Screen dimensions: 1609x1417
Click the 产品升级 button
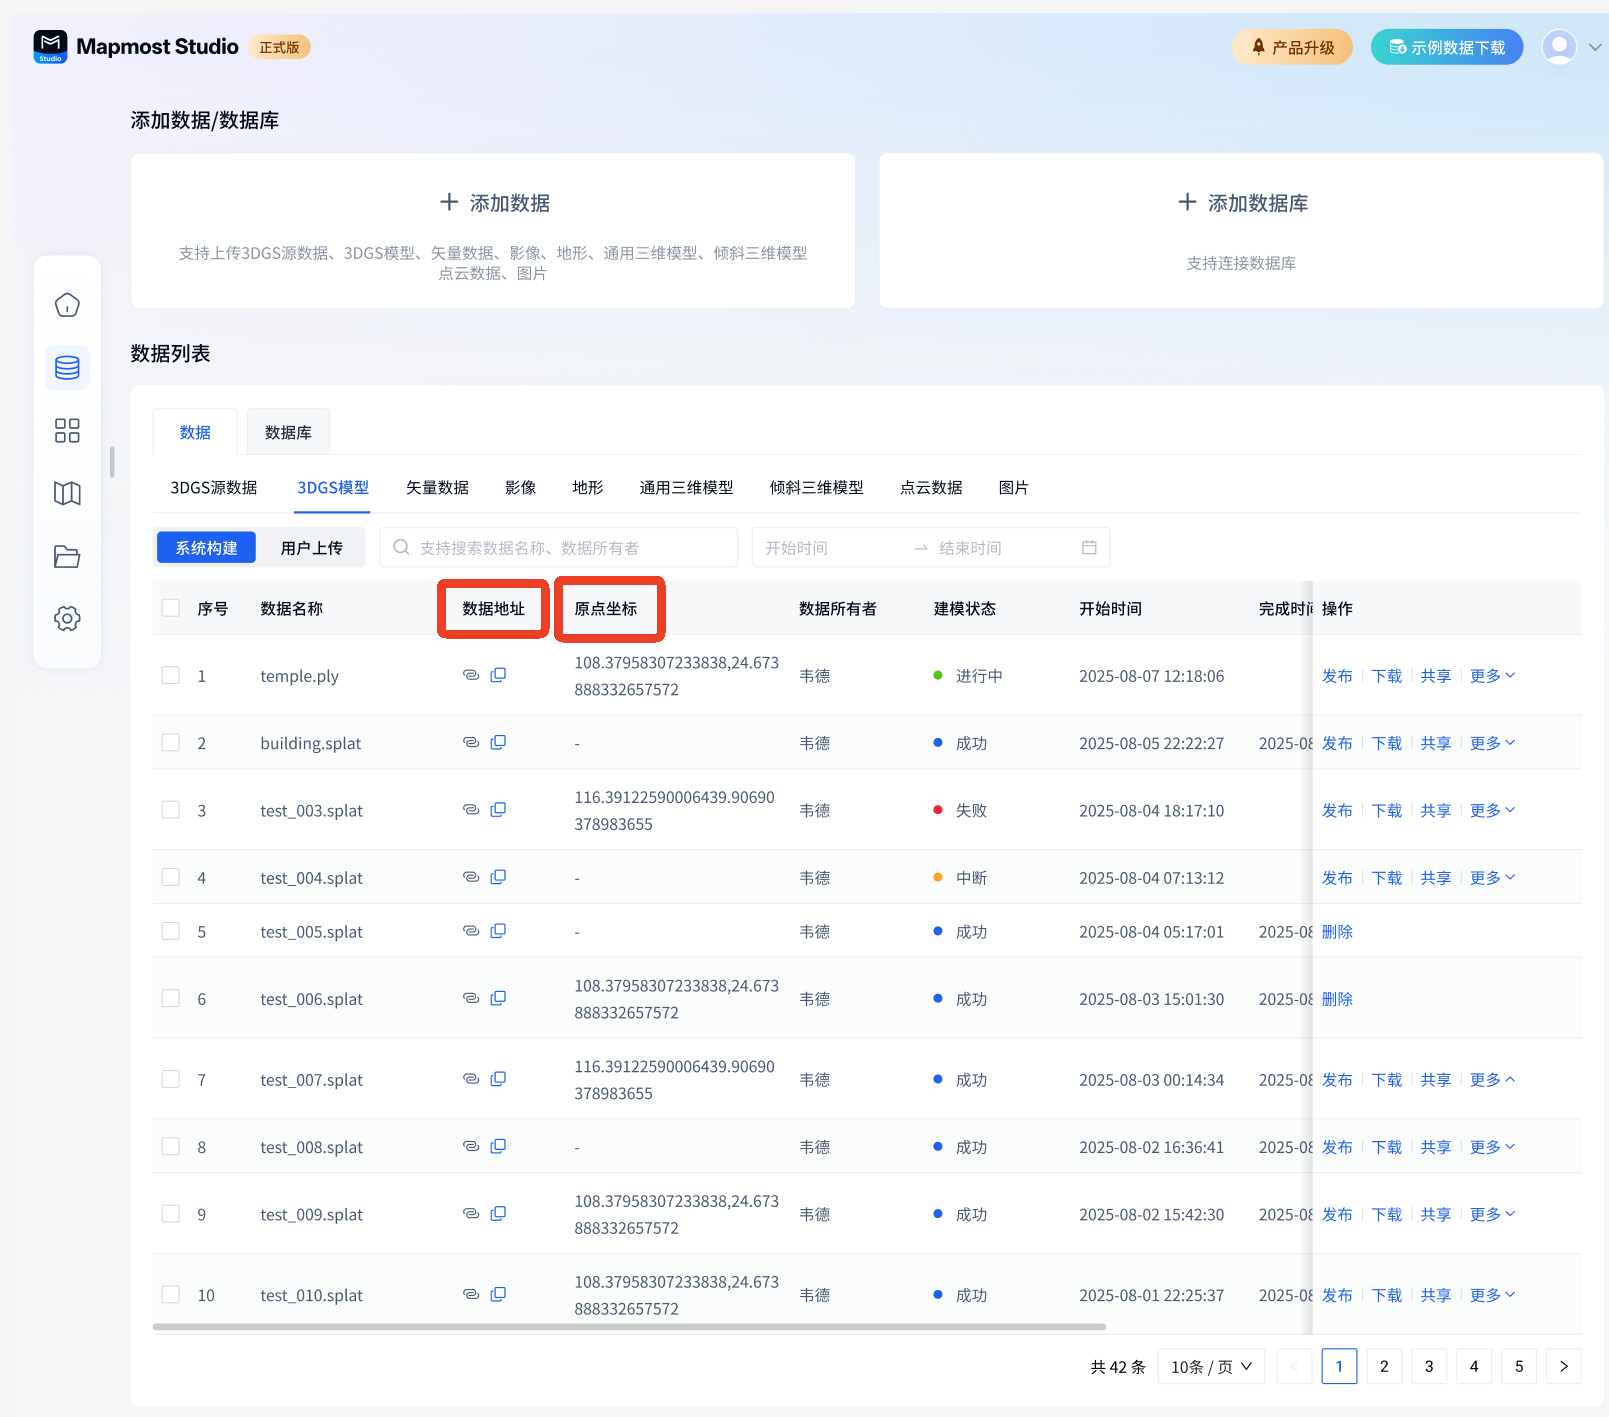[1292, 47]
